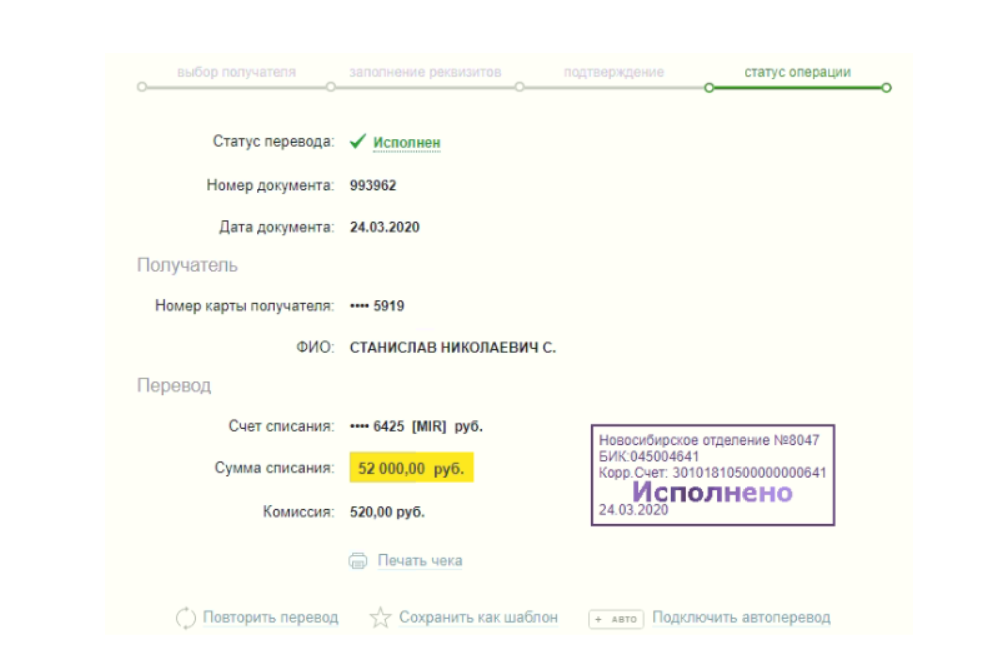The width and height of the screenshot is (991, 667).
Task: Click the commission value 520,00 руб.
Action: point(387,512)
